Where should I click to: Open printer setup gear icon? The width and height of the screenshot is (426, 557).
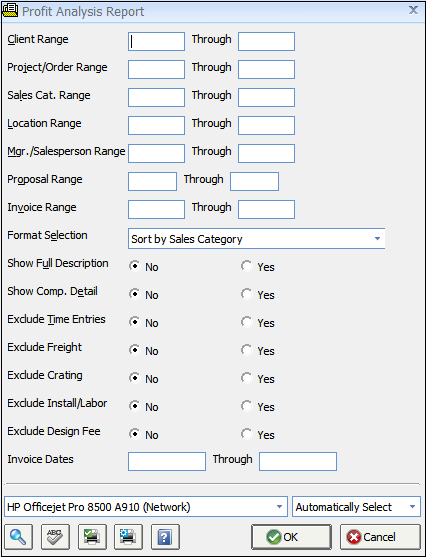[x=128, y=536]
